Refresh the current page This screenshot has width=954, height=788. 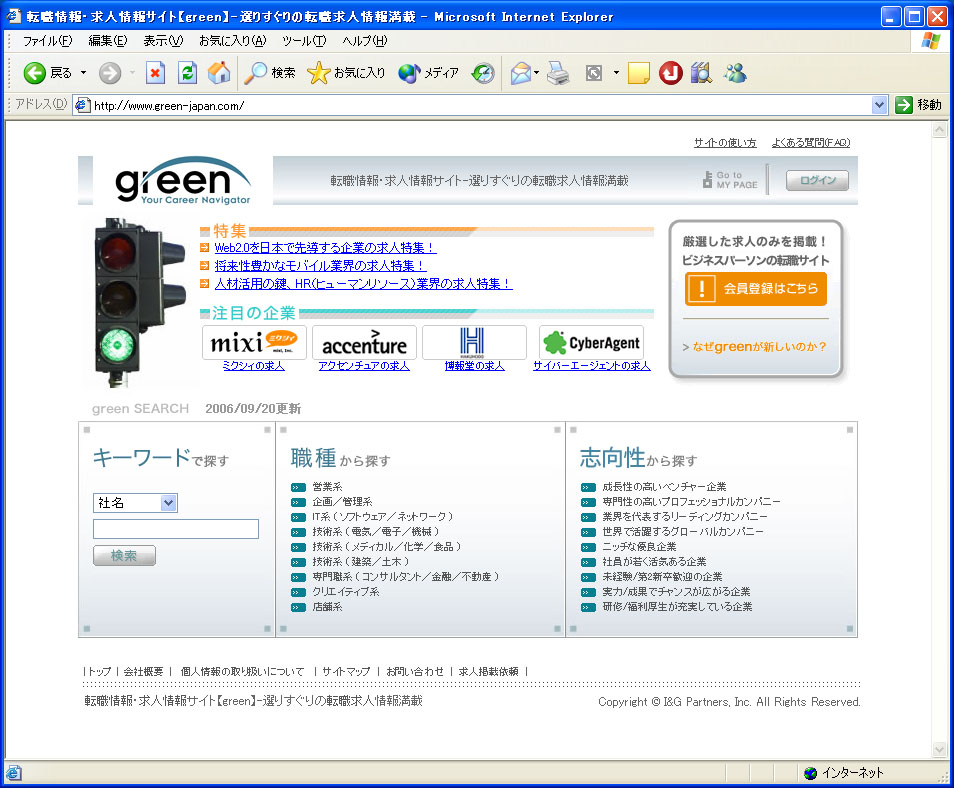coord(187,73)
